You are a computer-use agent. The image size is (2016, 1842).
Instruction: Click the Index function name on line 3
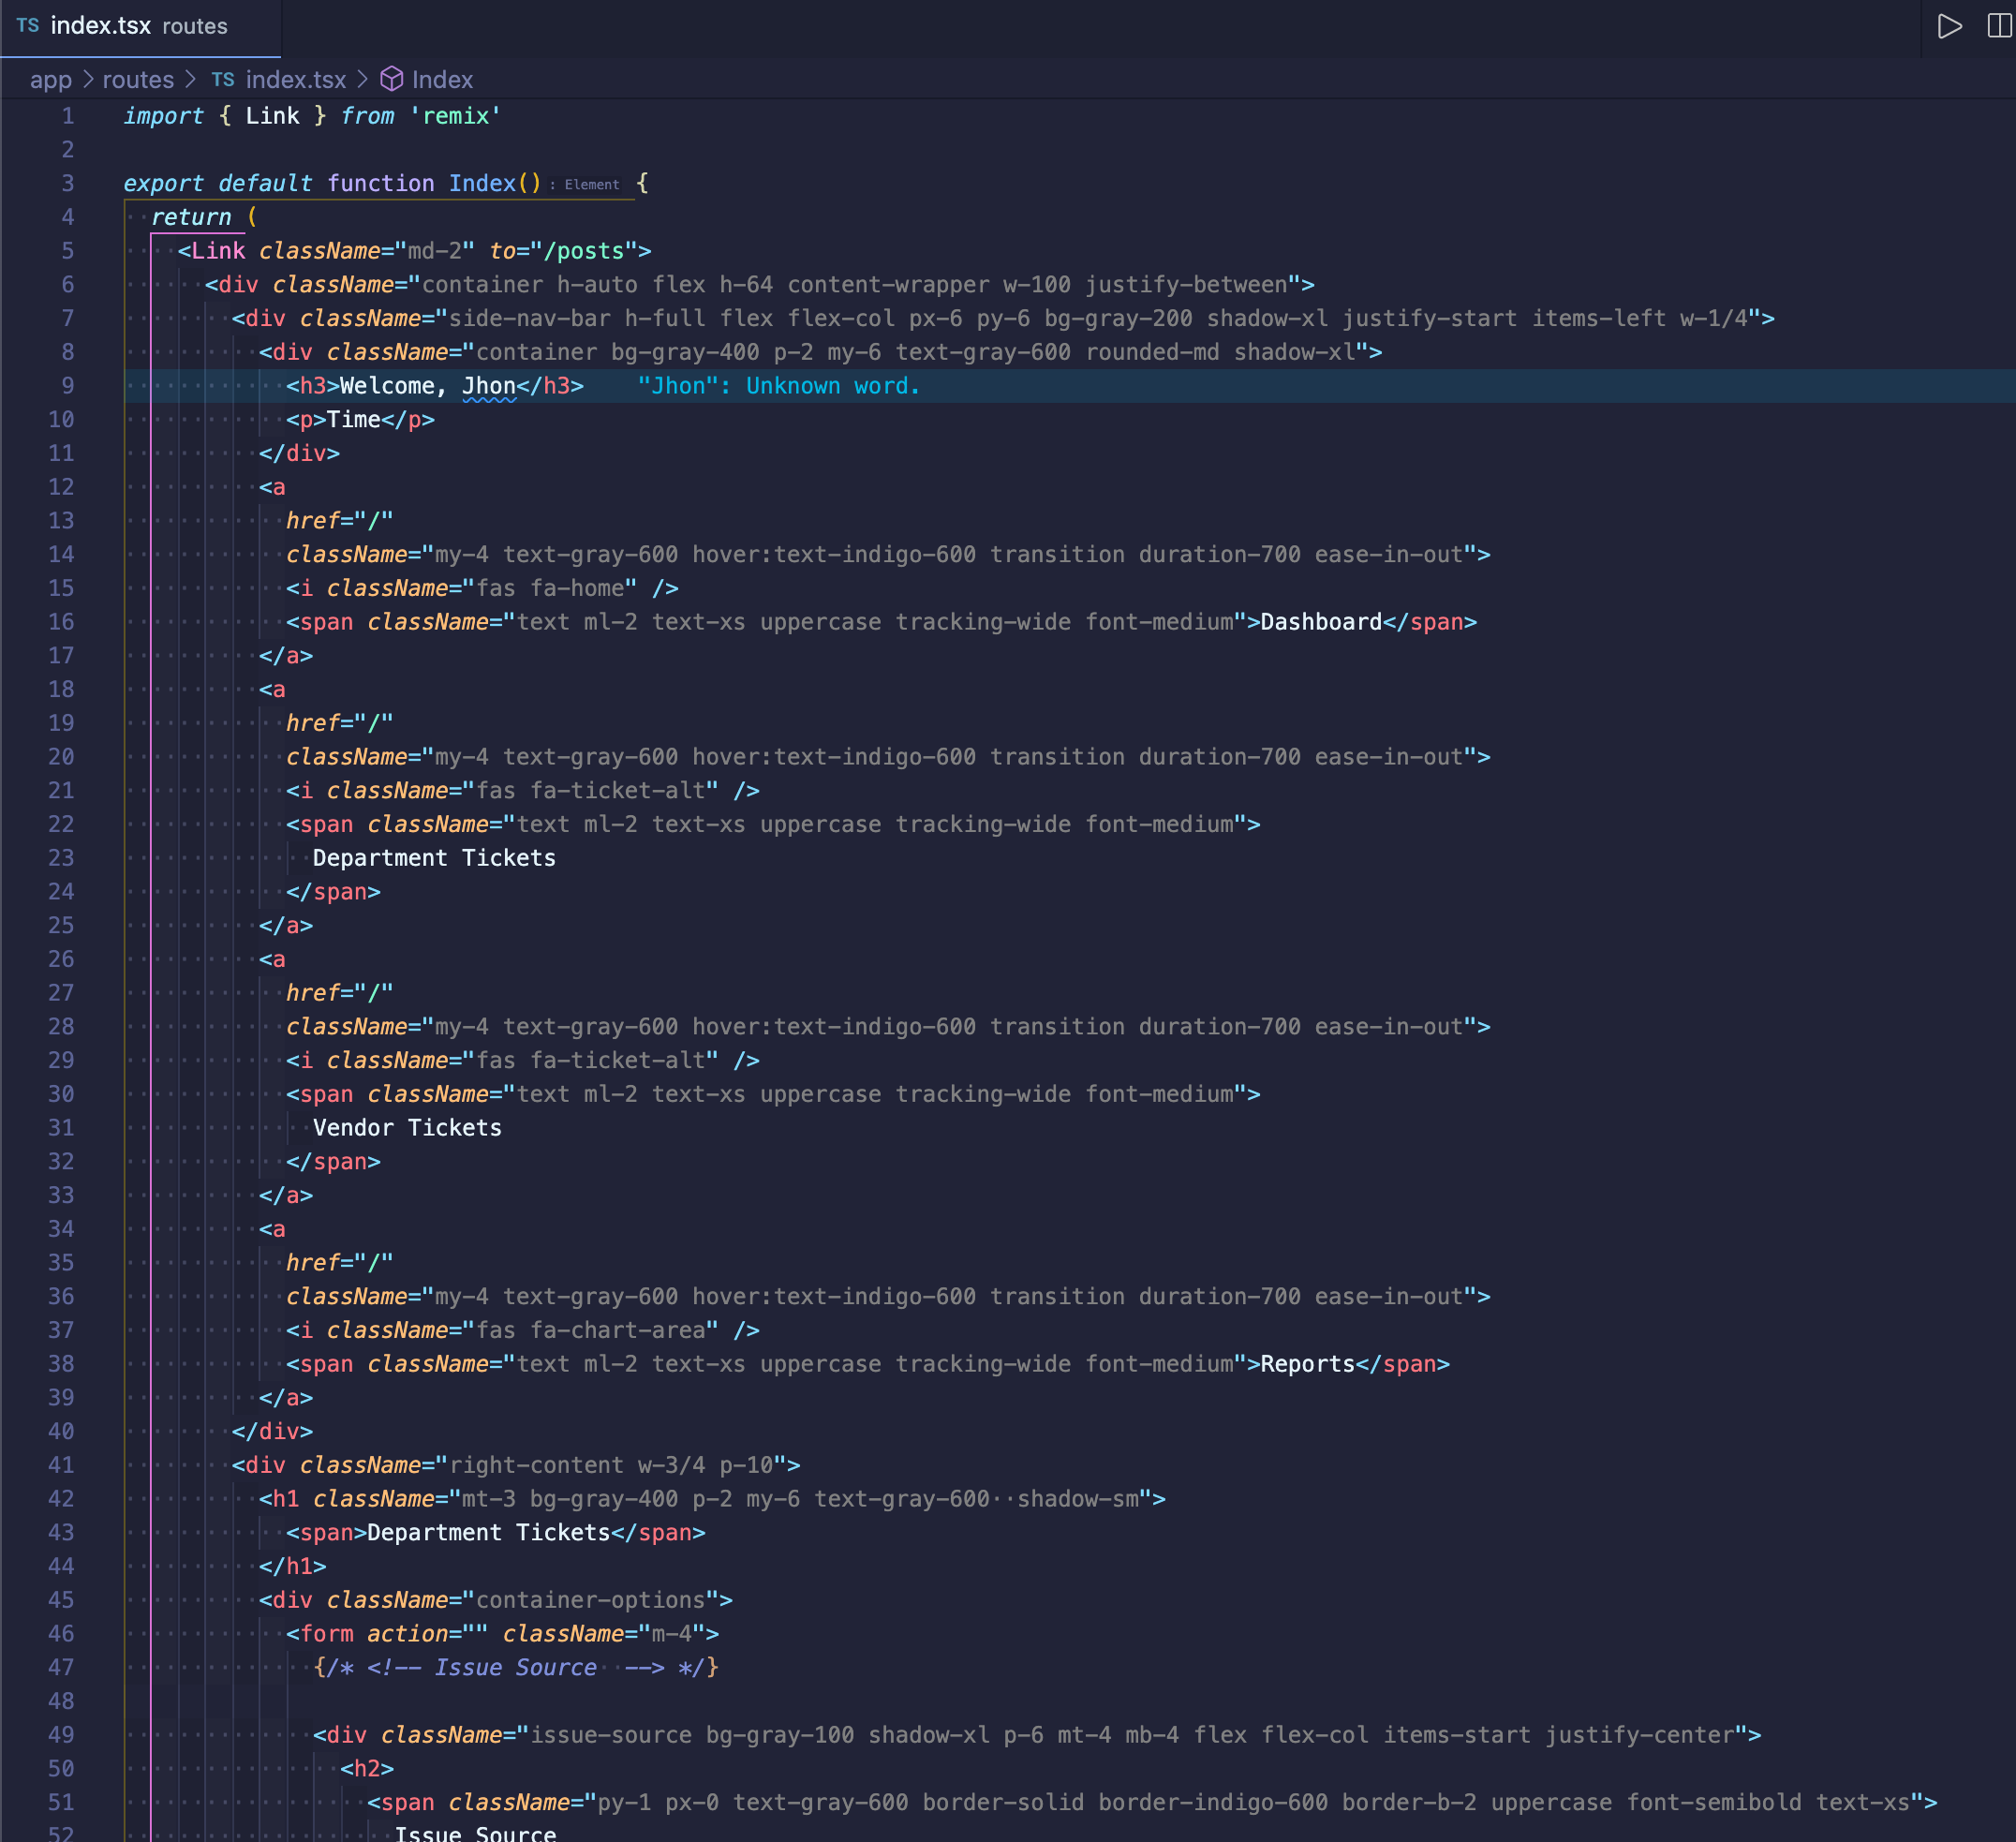[482, 183]
